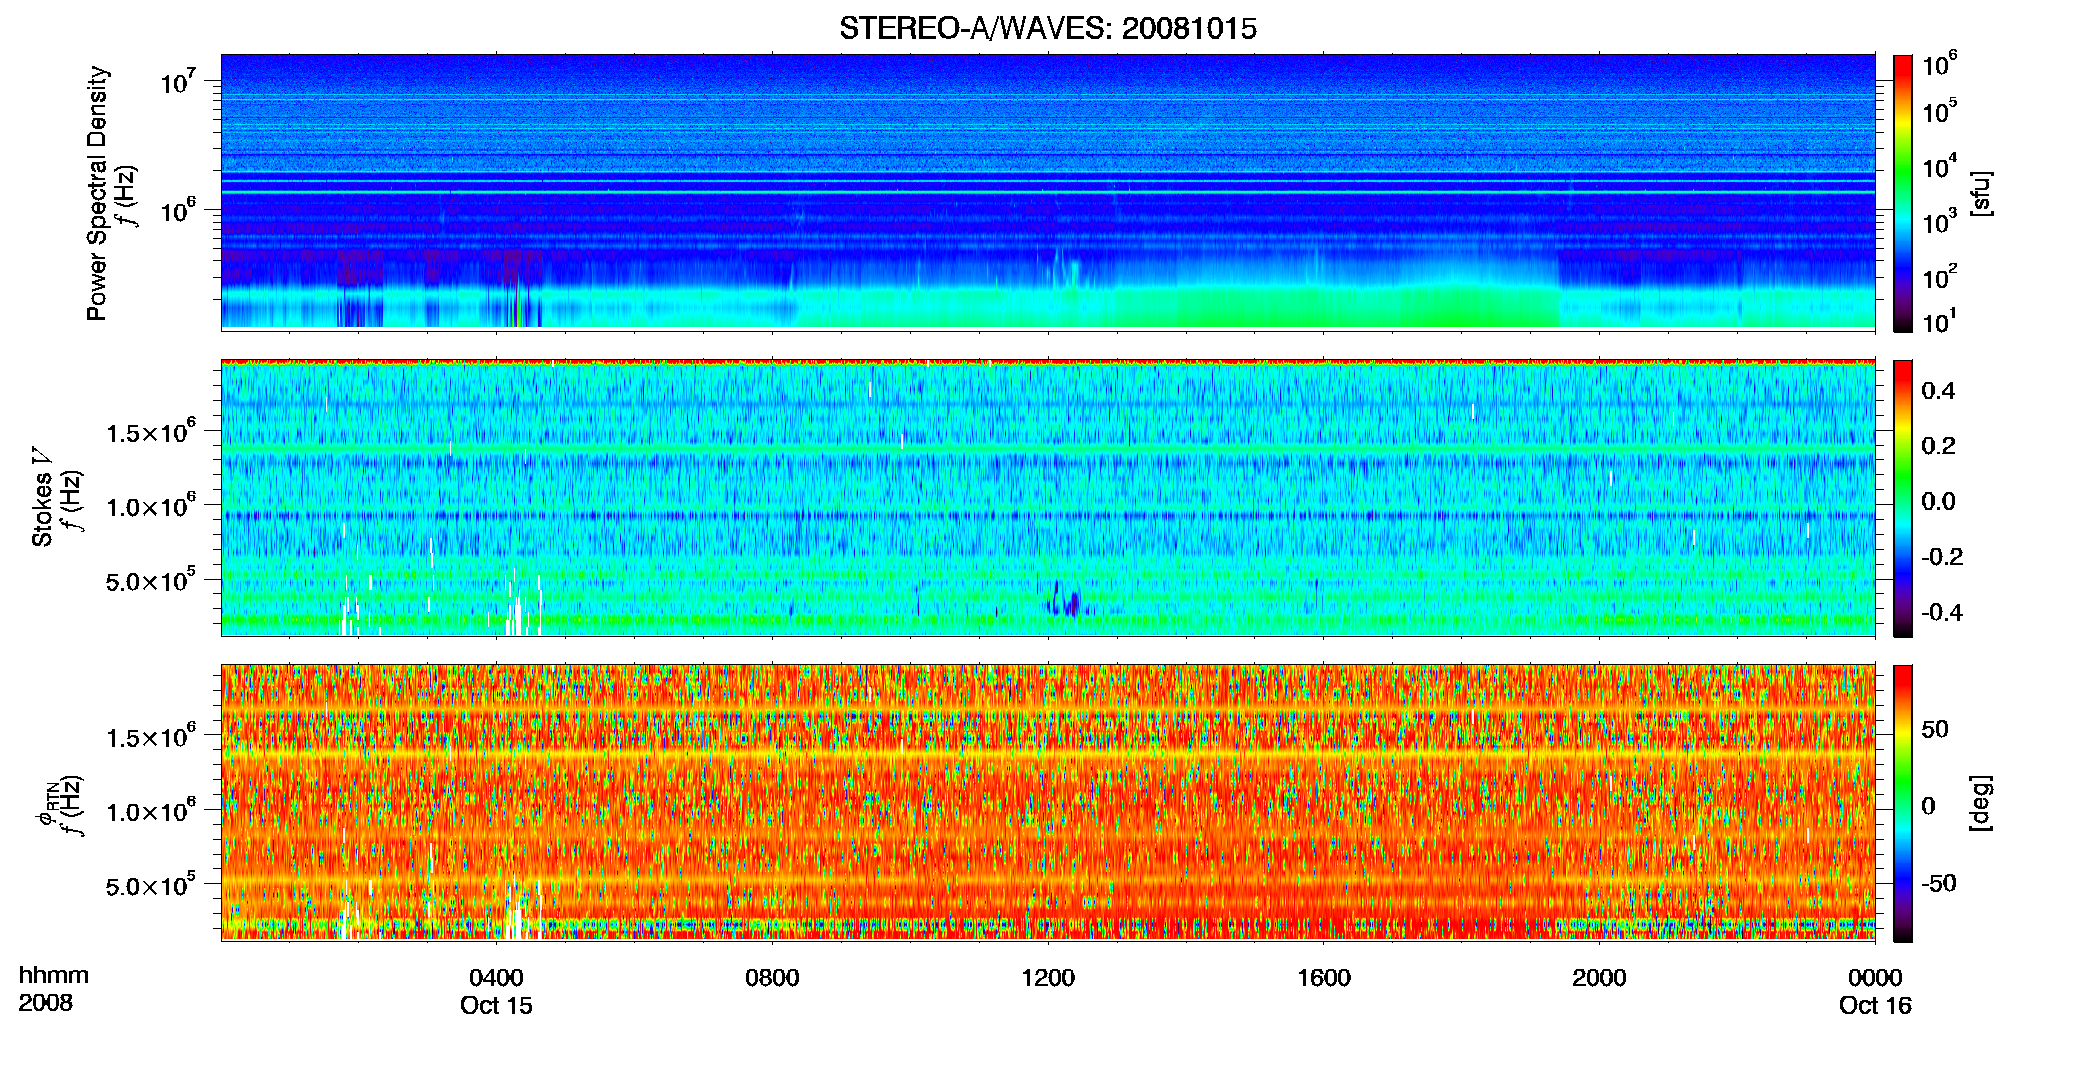Image resolution: width=2096 pixels, height=1080 pixels.
Task: Click the 0000 time tick label
Action: (1875, 978)
